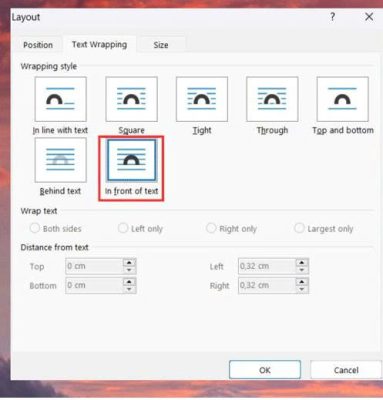Click the Bottom distance input field
Screen dimensions: 383x400
click(94, 285)
